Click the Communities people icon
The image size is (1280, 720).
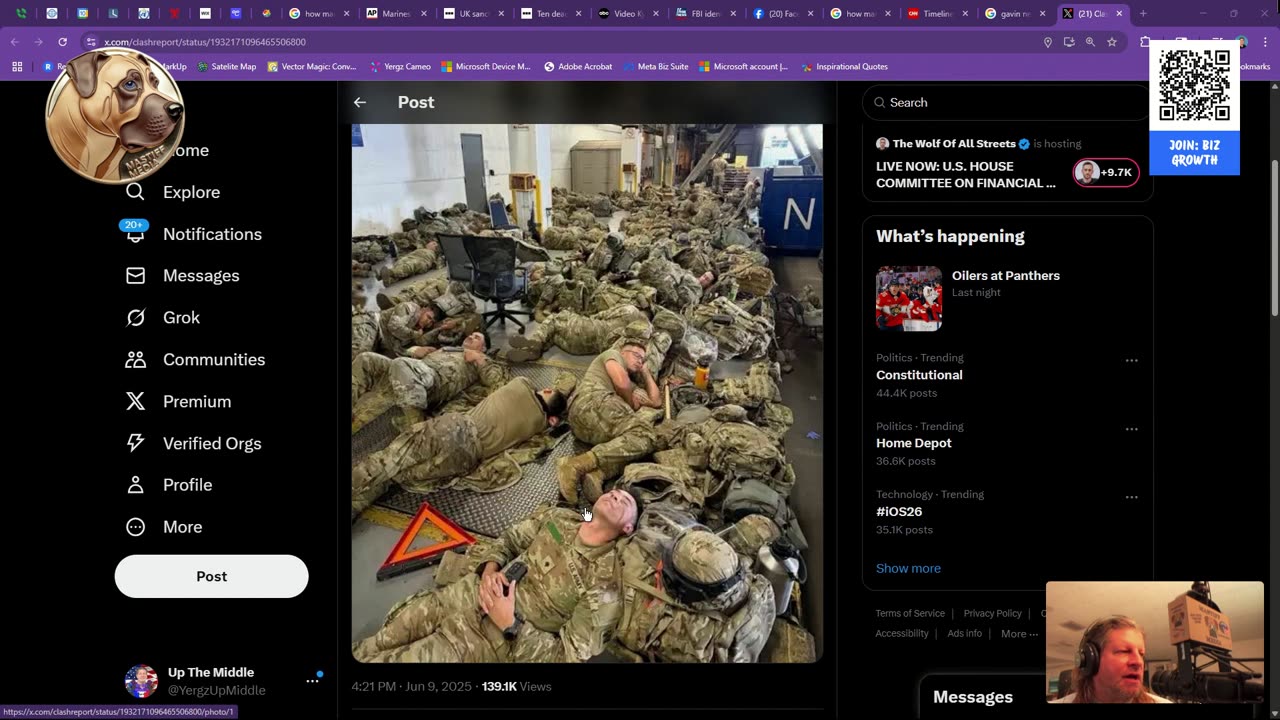coord(136,360)
